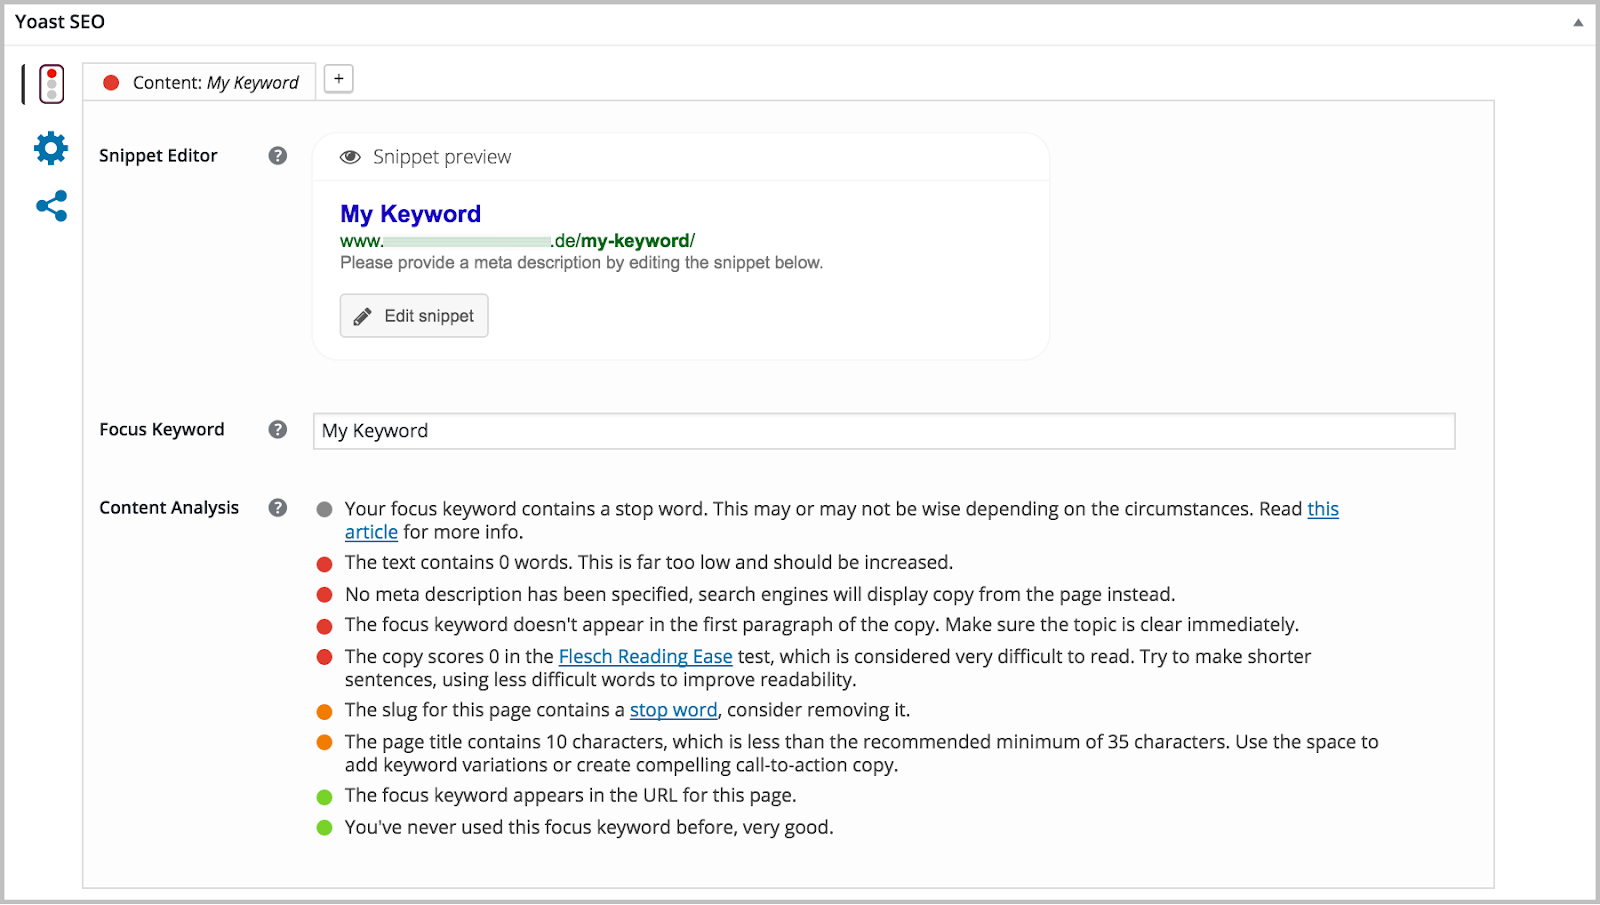Click orange bullet for page title length item

(324, 743)
